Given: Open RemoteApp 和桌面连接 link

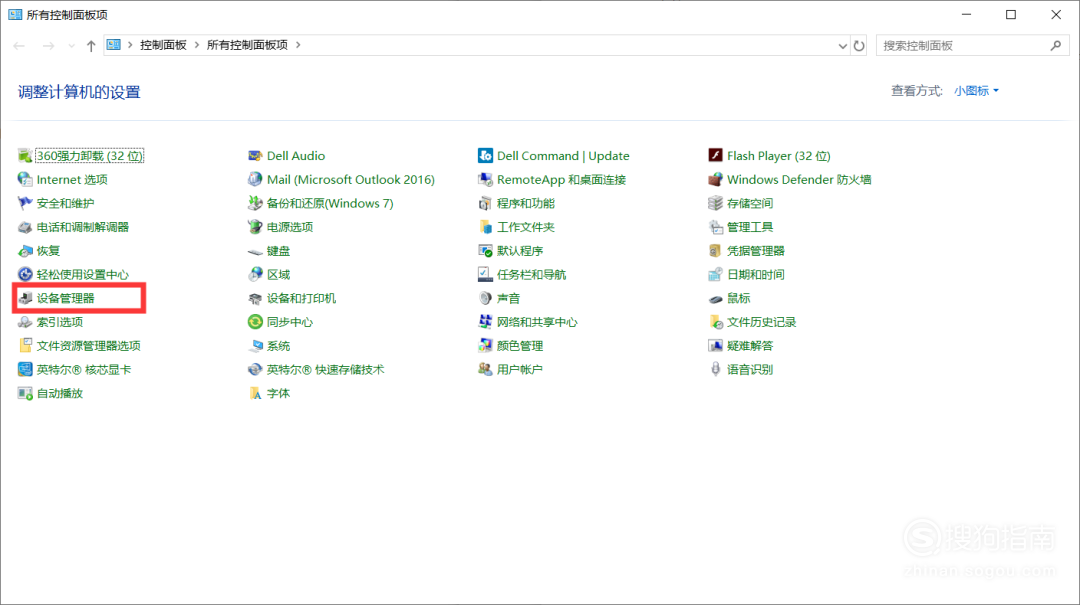Looking at the screenshot, I should point(561,180).
